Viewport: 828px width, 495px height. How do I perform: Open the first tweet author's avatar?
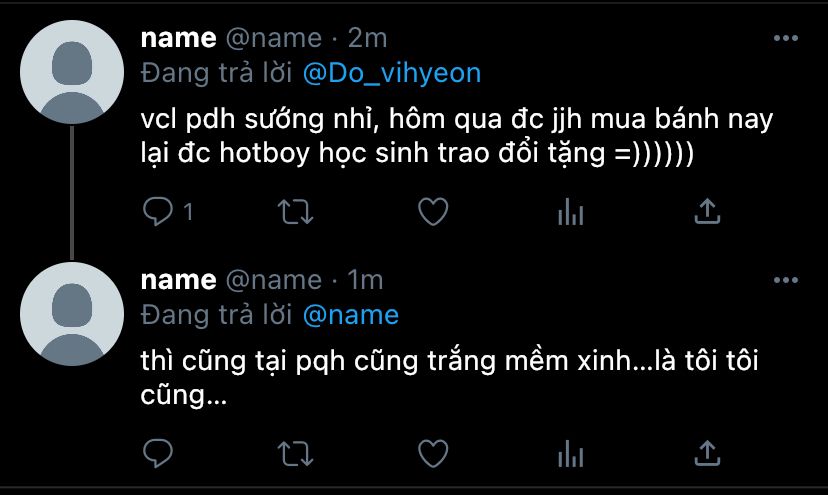[x=72, y=72]
